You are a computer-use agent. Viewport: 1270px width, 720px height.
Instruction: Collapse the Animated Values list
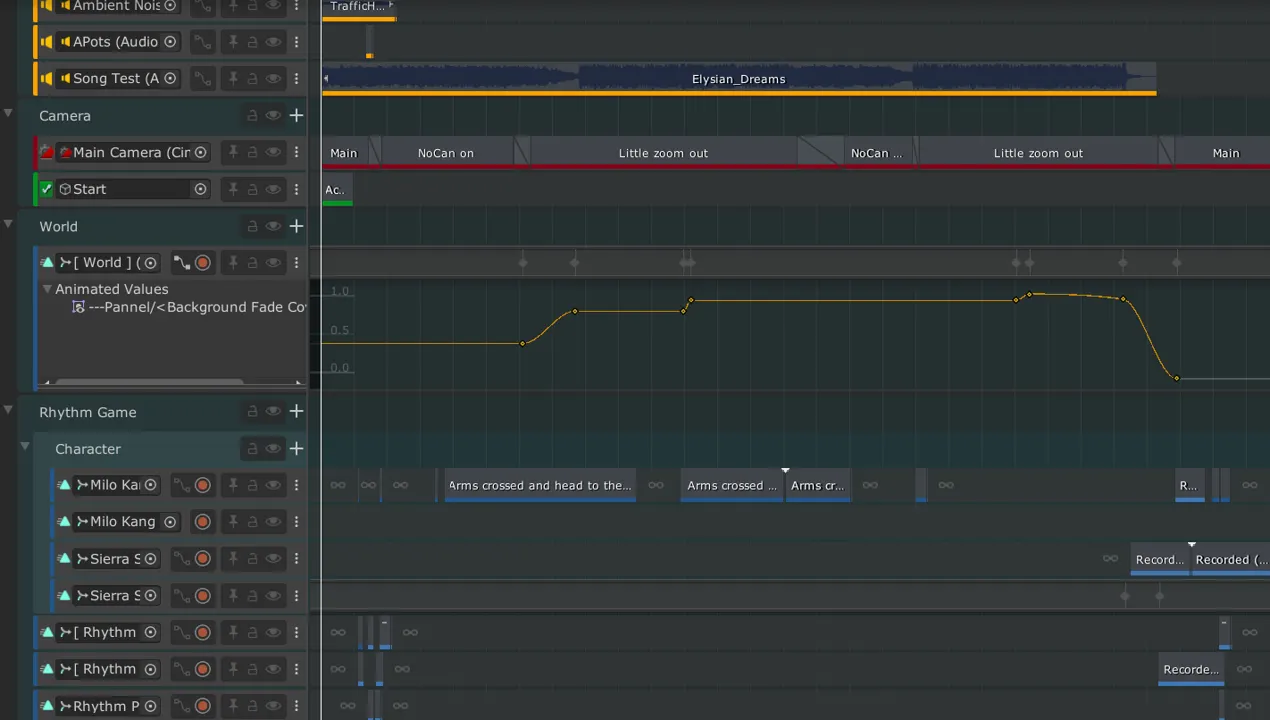(x=47, y=289)
